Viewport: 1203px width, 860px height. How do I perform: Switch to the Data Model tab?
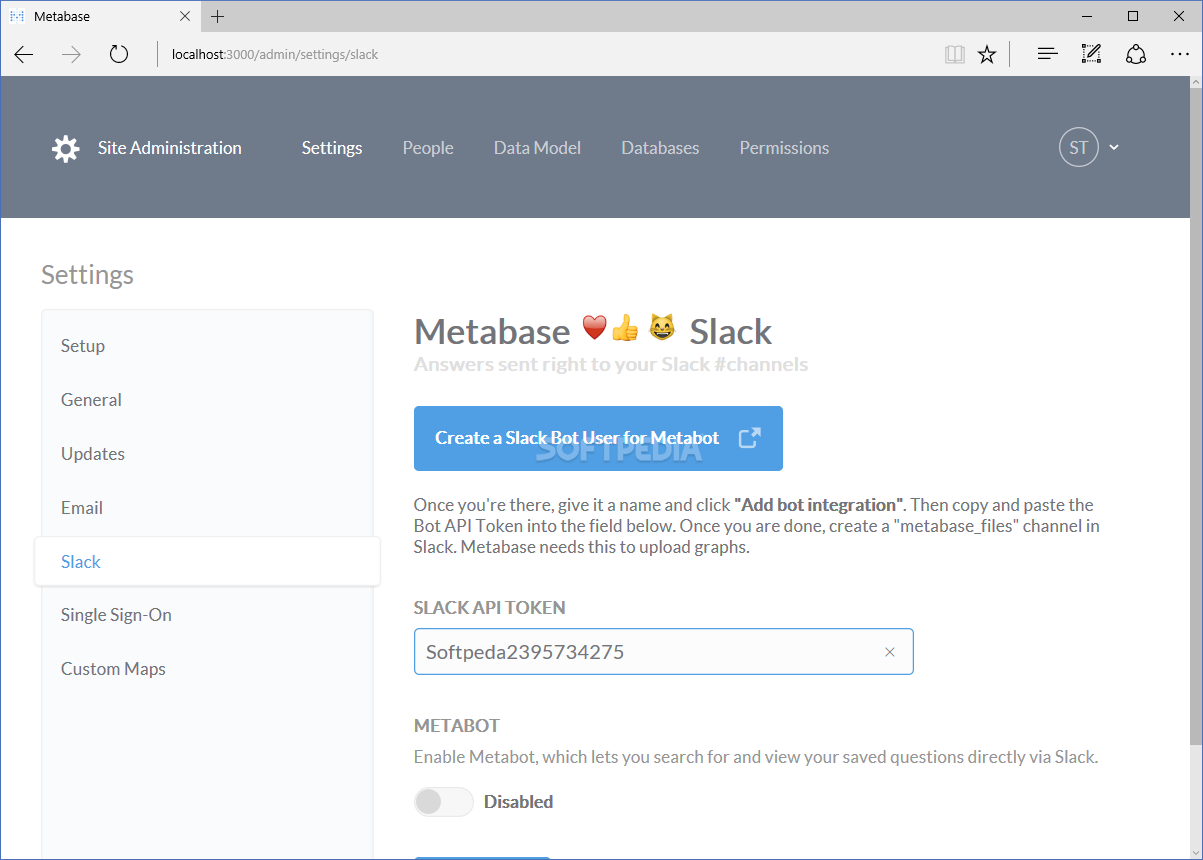[537, 148]
